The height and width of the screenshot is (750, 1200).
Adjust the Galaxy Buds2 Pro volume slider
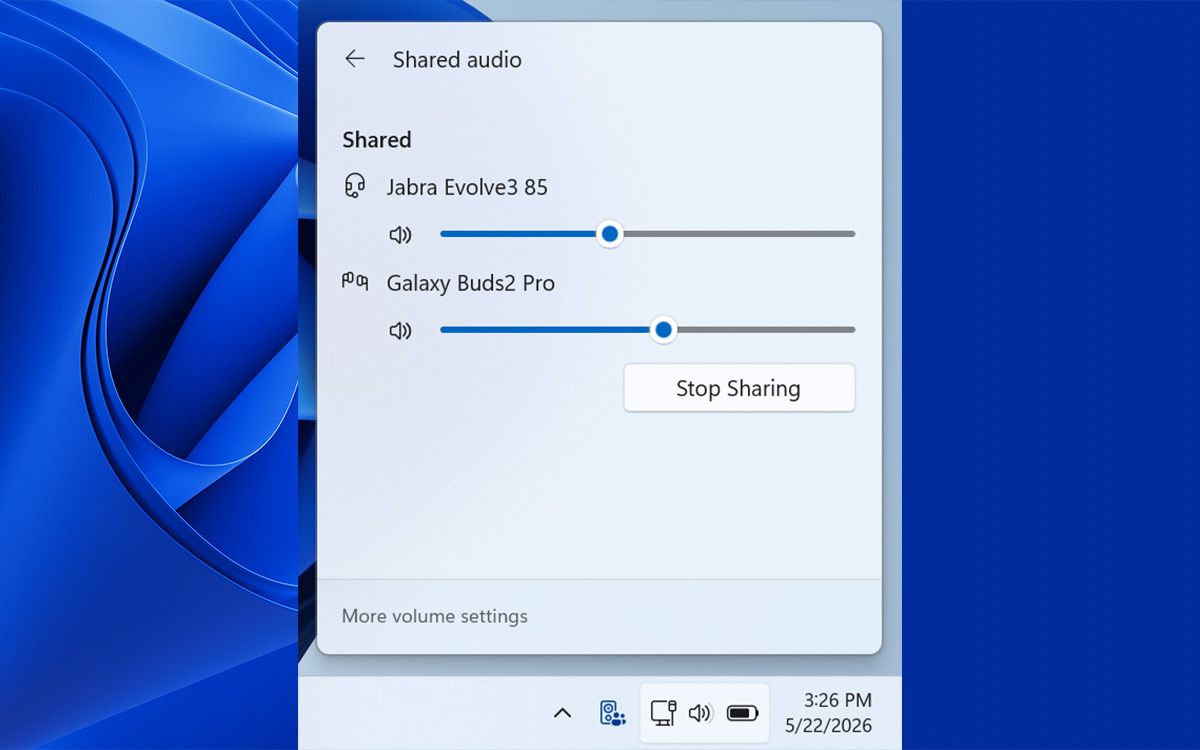pyautogui.click(x=647, y=330)
